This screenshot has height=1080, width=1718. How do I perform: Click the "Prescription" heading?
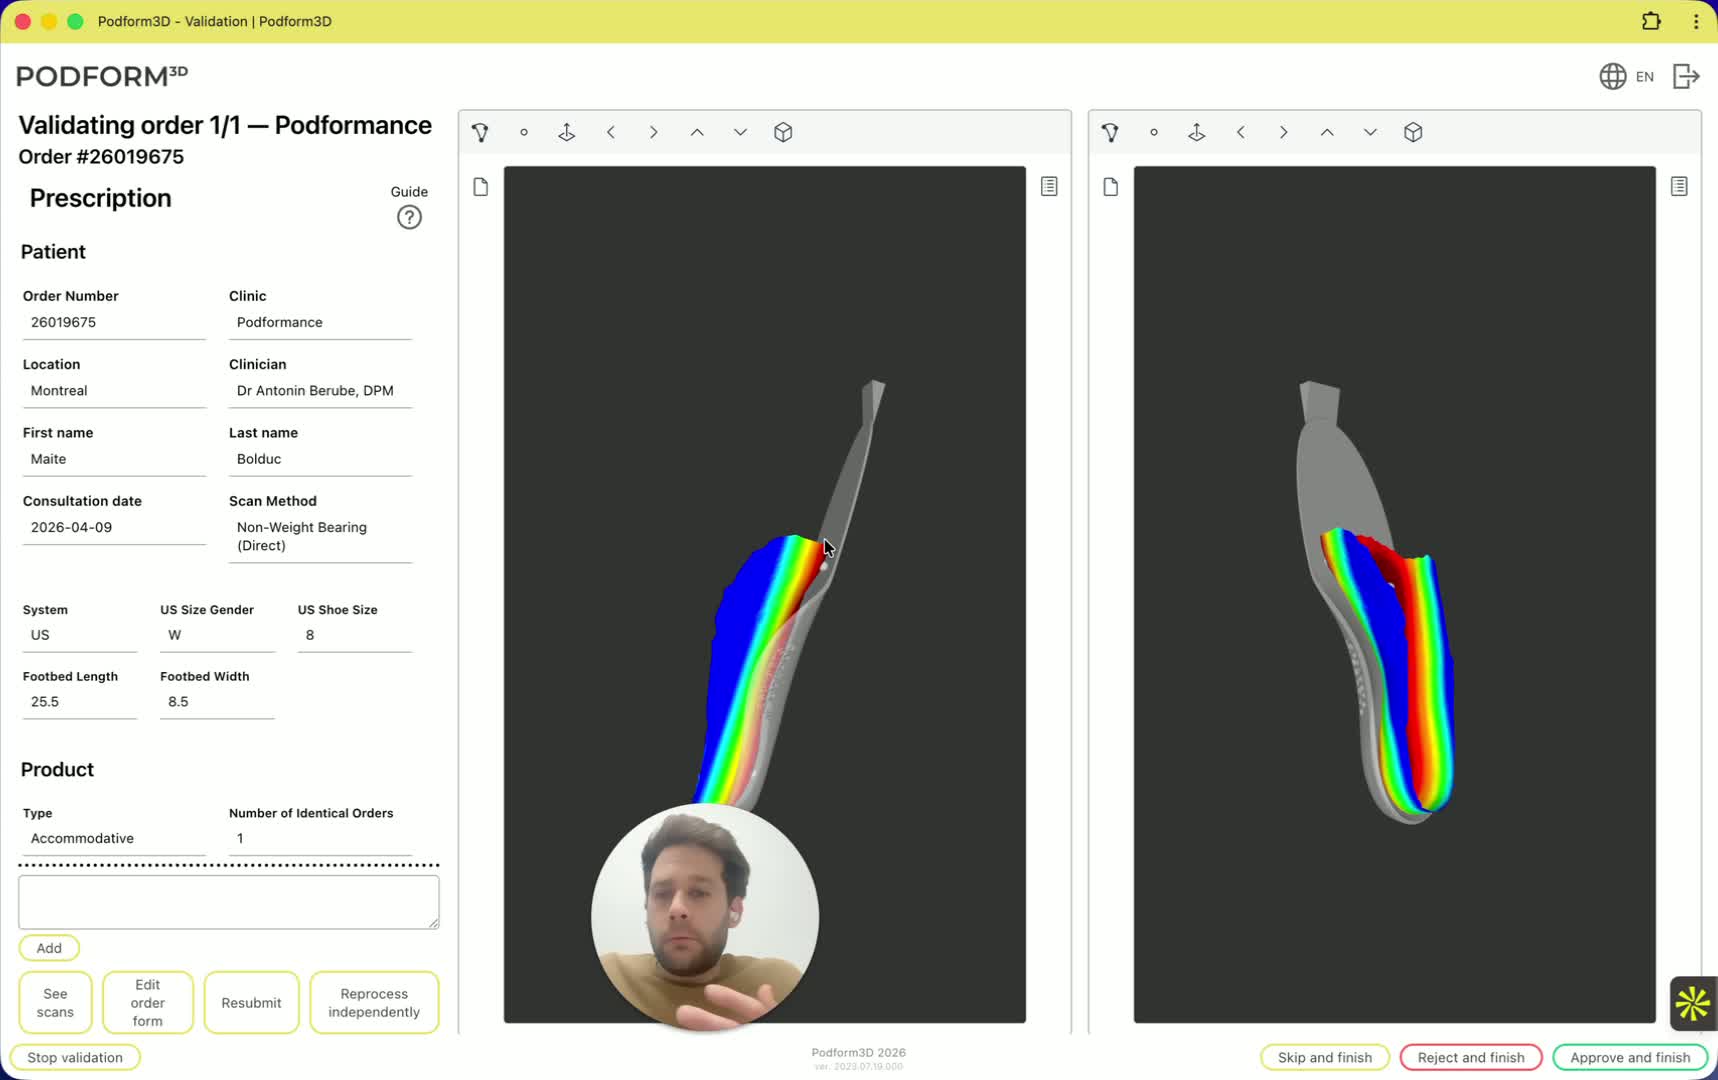(x=100, y=198)
